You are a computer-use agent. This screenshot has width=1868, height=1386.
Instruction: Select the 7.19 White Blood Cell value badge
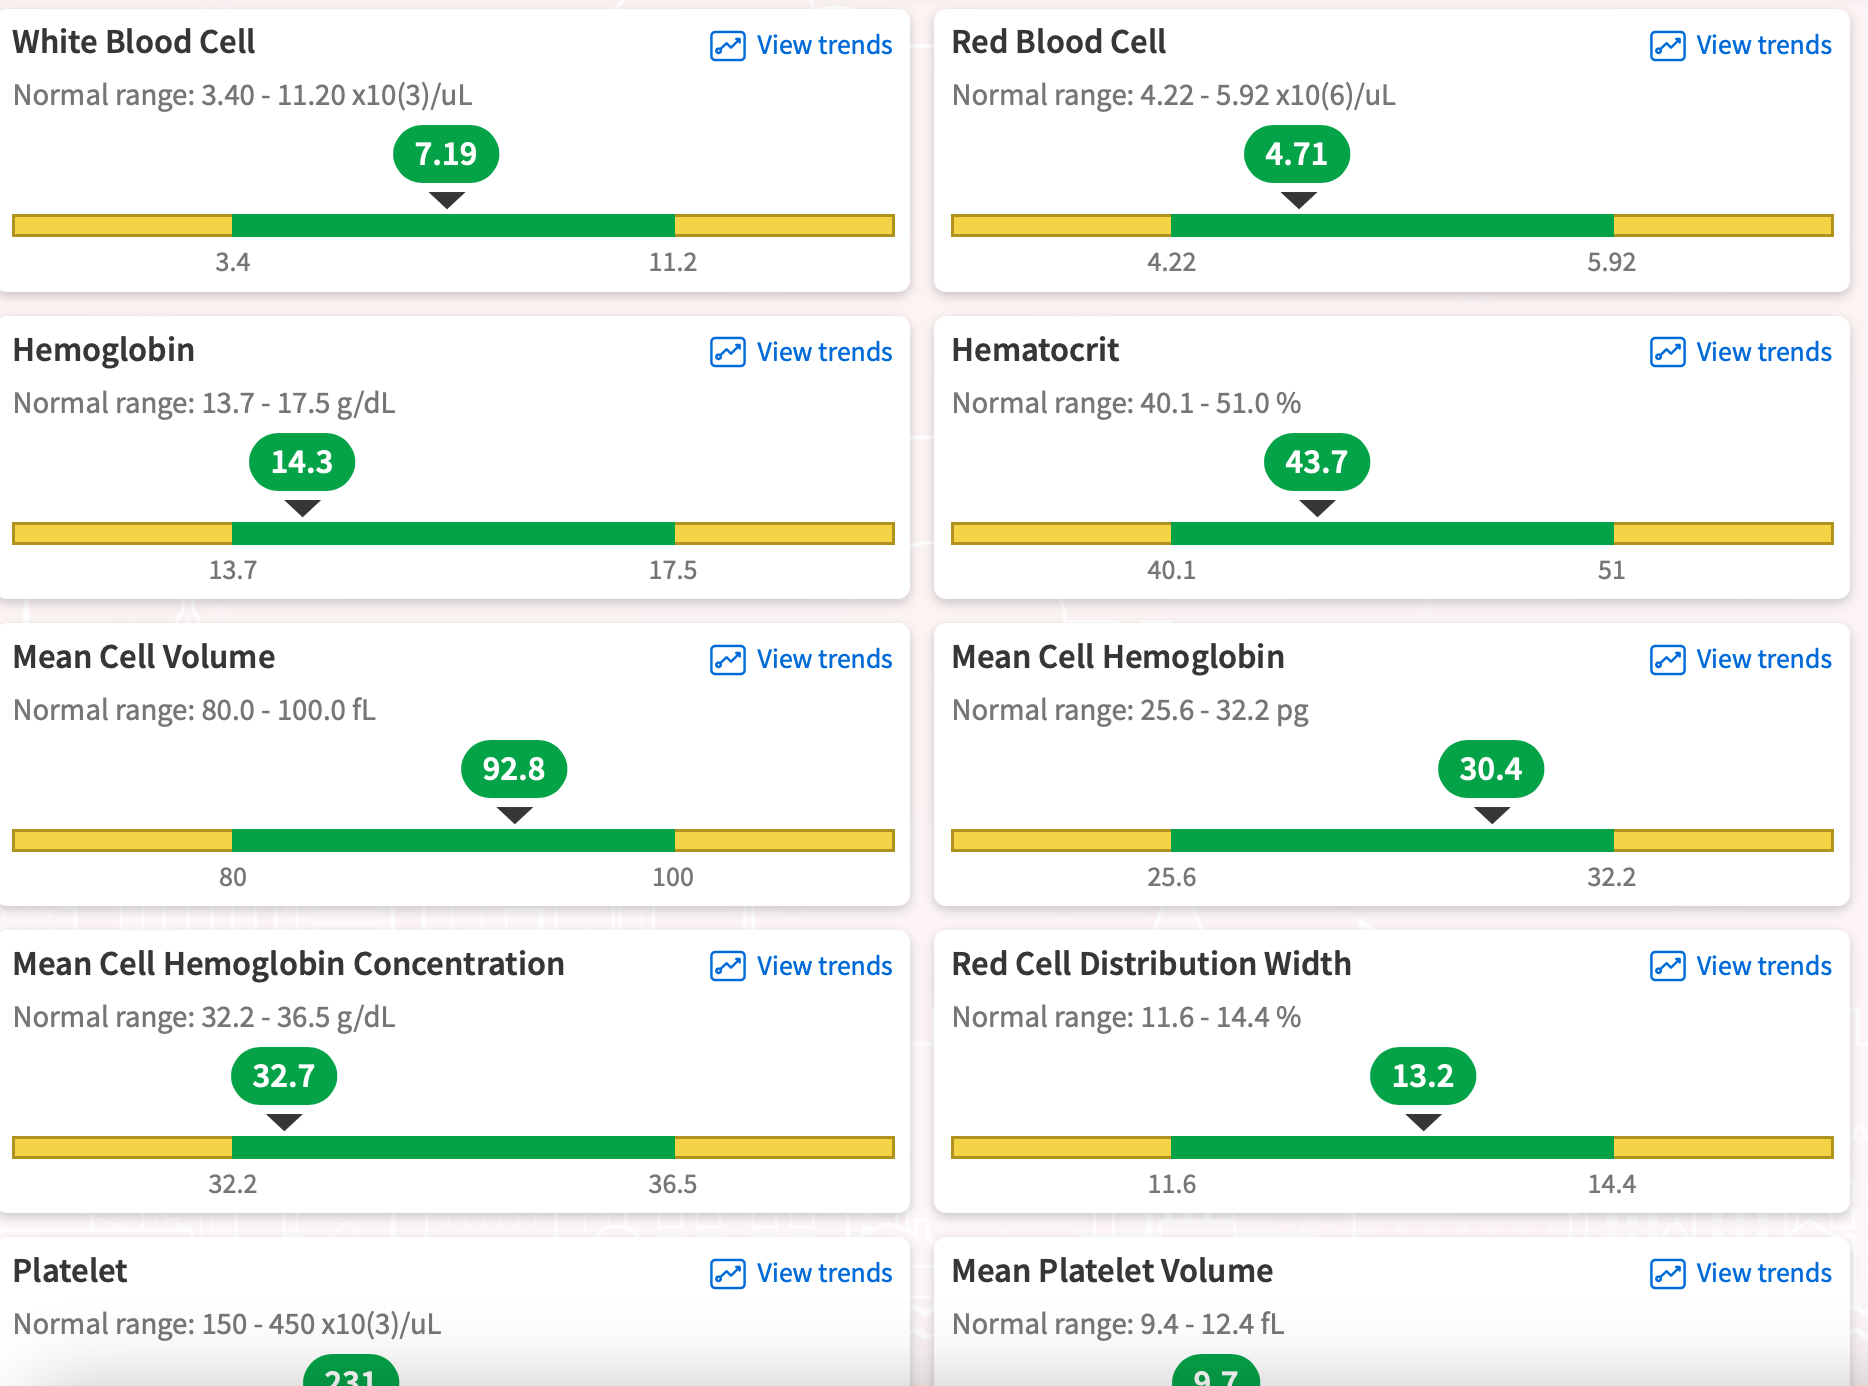click(446, 154)
